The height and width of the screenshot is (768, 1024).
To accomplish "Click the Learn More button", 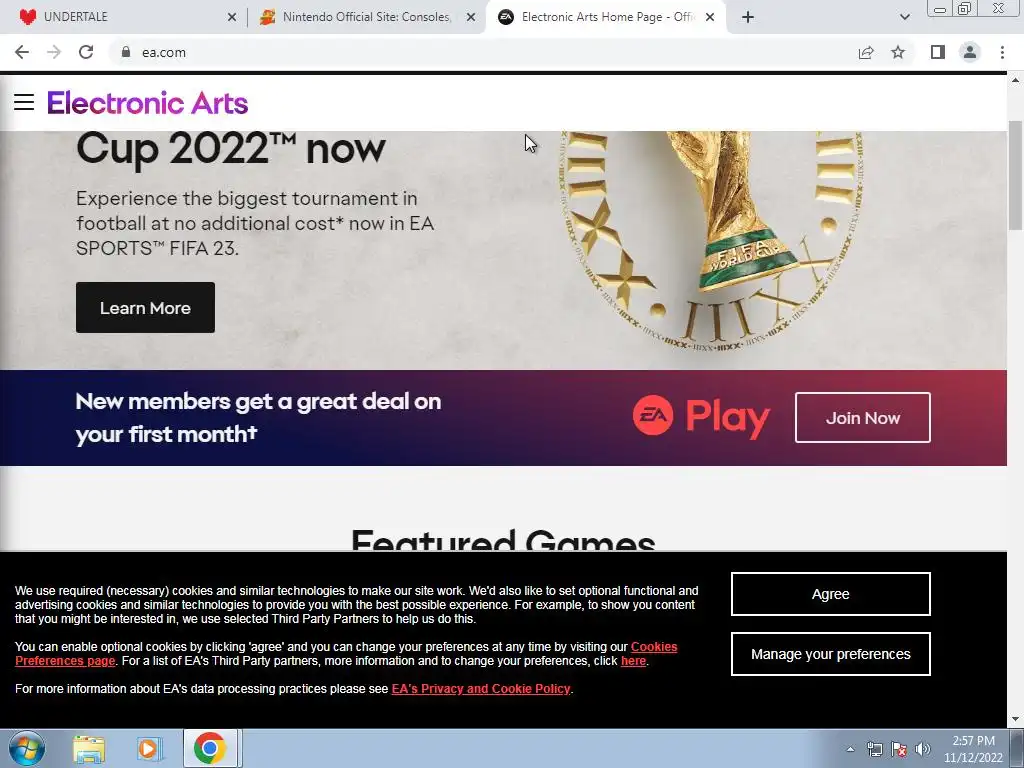I will (145, 308).
